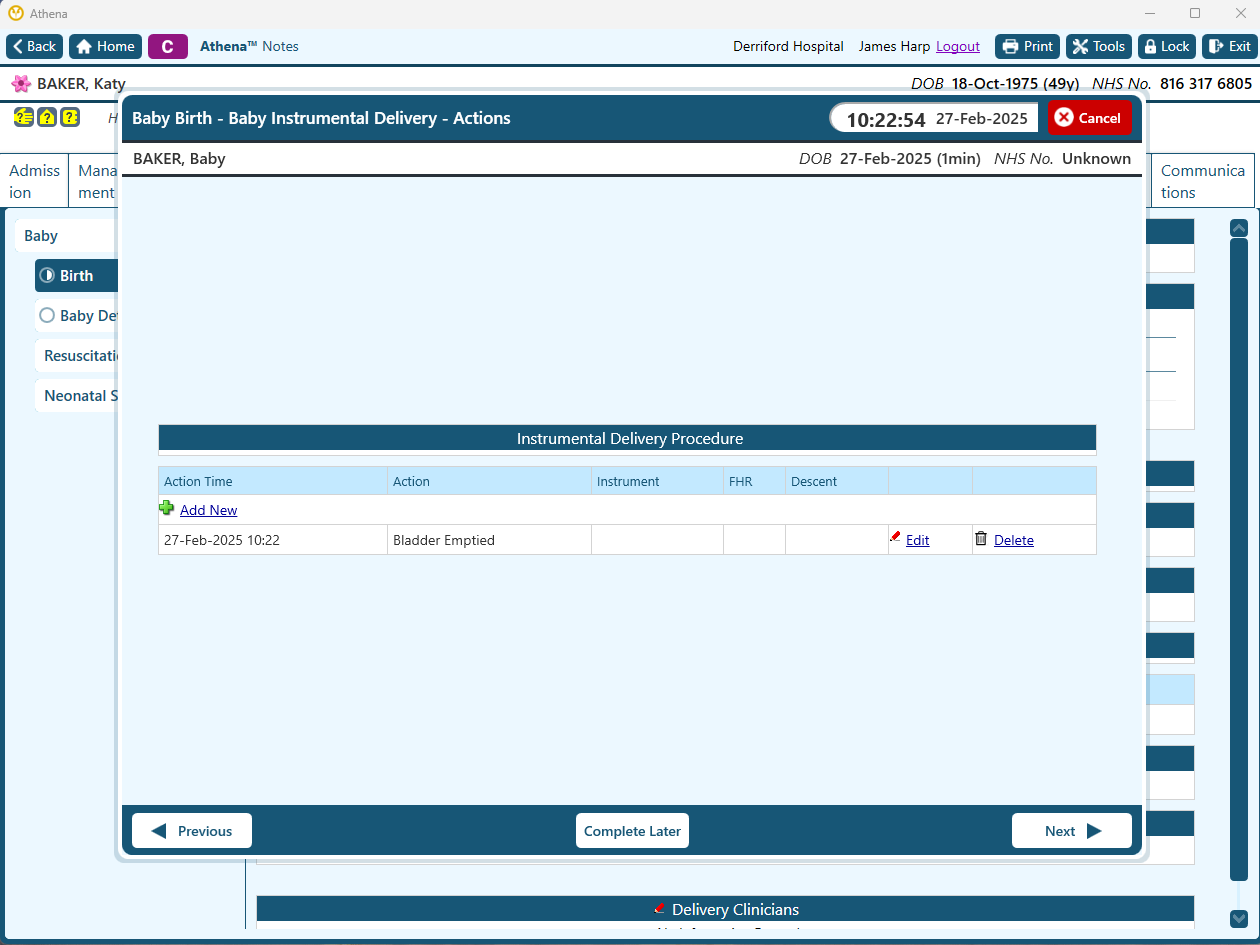1260x945 pixels.
Task: Delete the Bladder Emptied row
Action: [x=1013, y=540]
